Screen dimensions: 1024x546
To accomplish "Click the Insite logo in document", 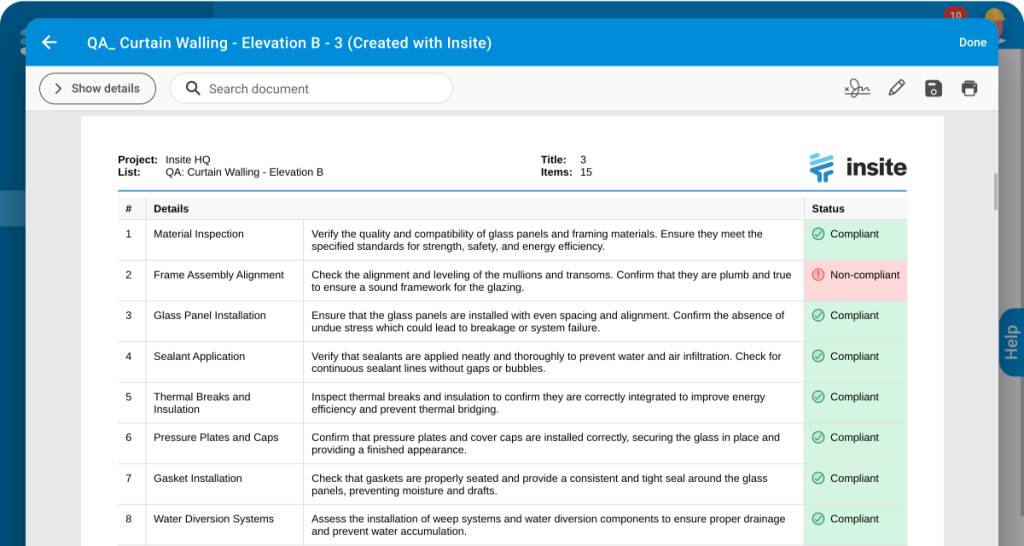I will coord(857,167).
